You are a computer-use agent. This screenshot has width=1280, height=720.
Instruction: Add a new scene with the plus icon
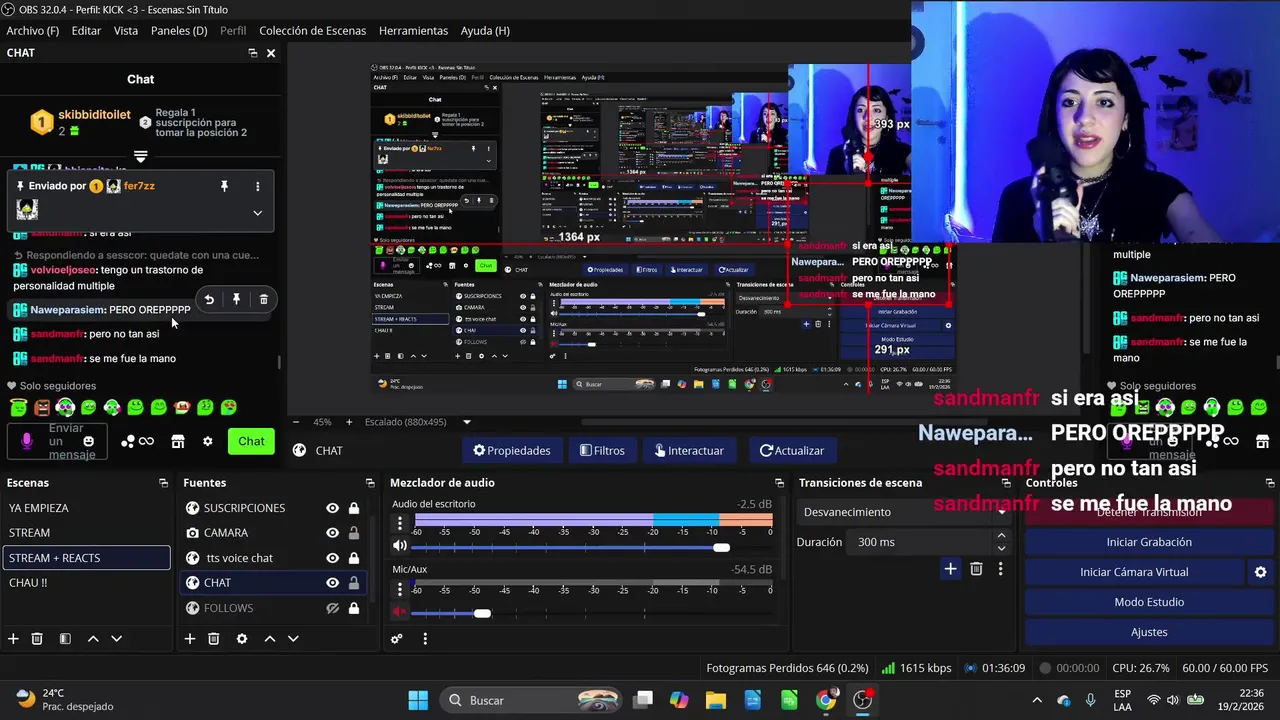click(13, 638)
